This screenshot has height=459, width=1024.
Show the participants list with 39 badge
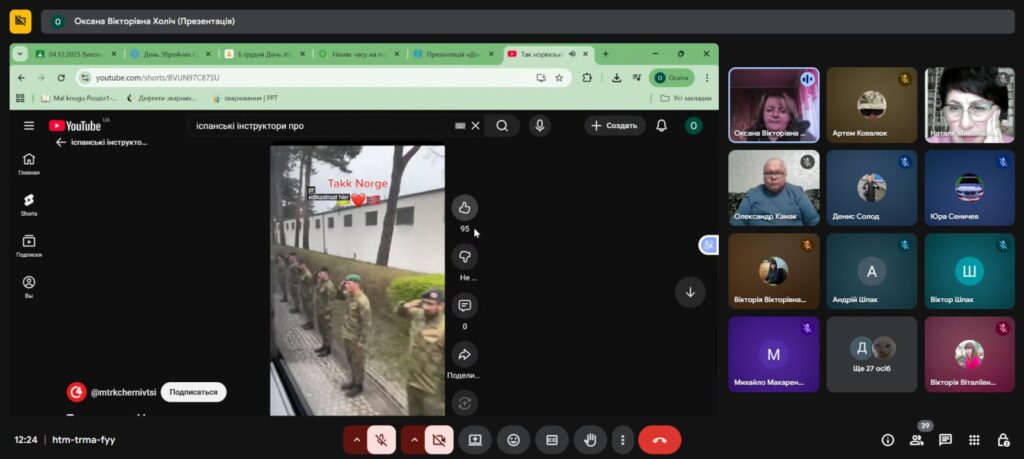click(916, 440)
